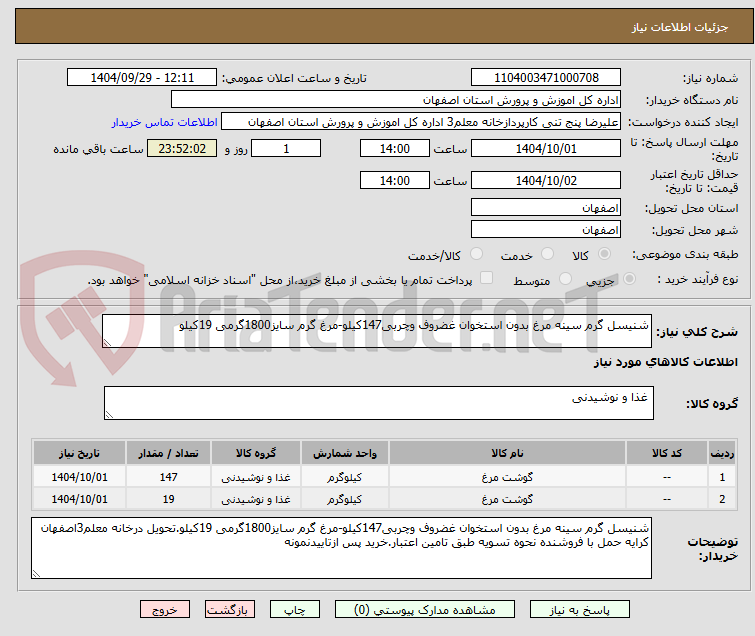Click the پاسخ به نیاز button
The image size is (755, 636).
click(580, 610)
